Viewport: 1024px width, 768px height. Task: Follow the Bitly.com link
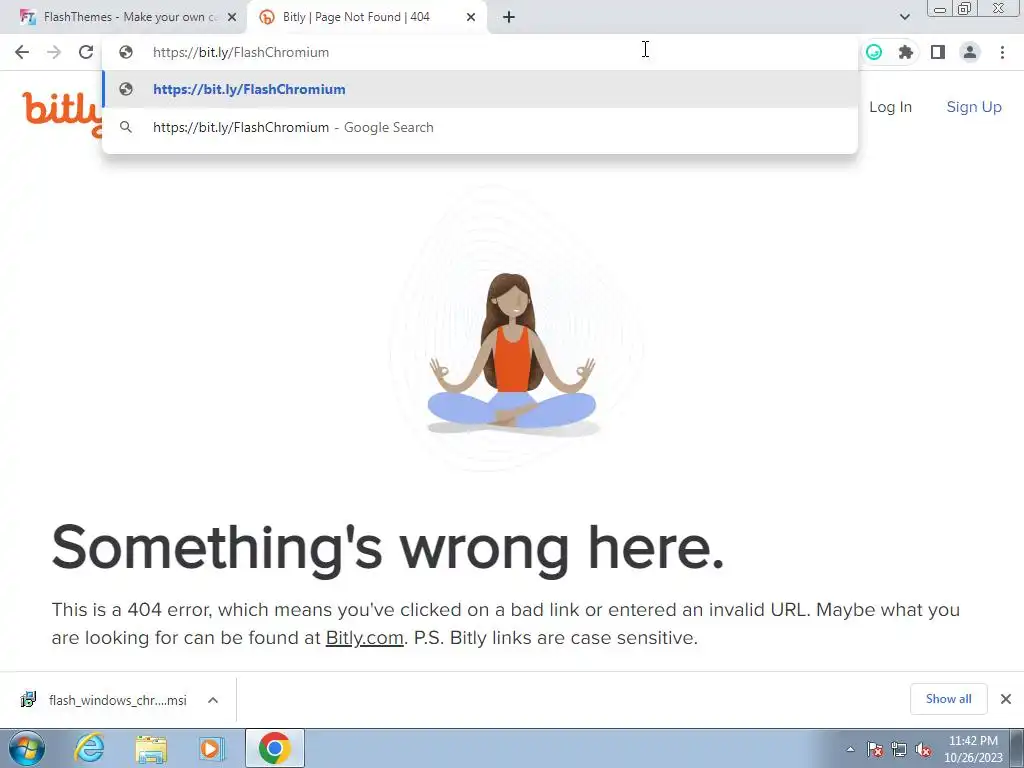[364, 637]
